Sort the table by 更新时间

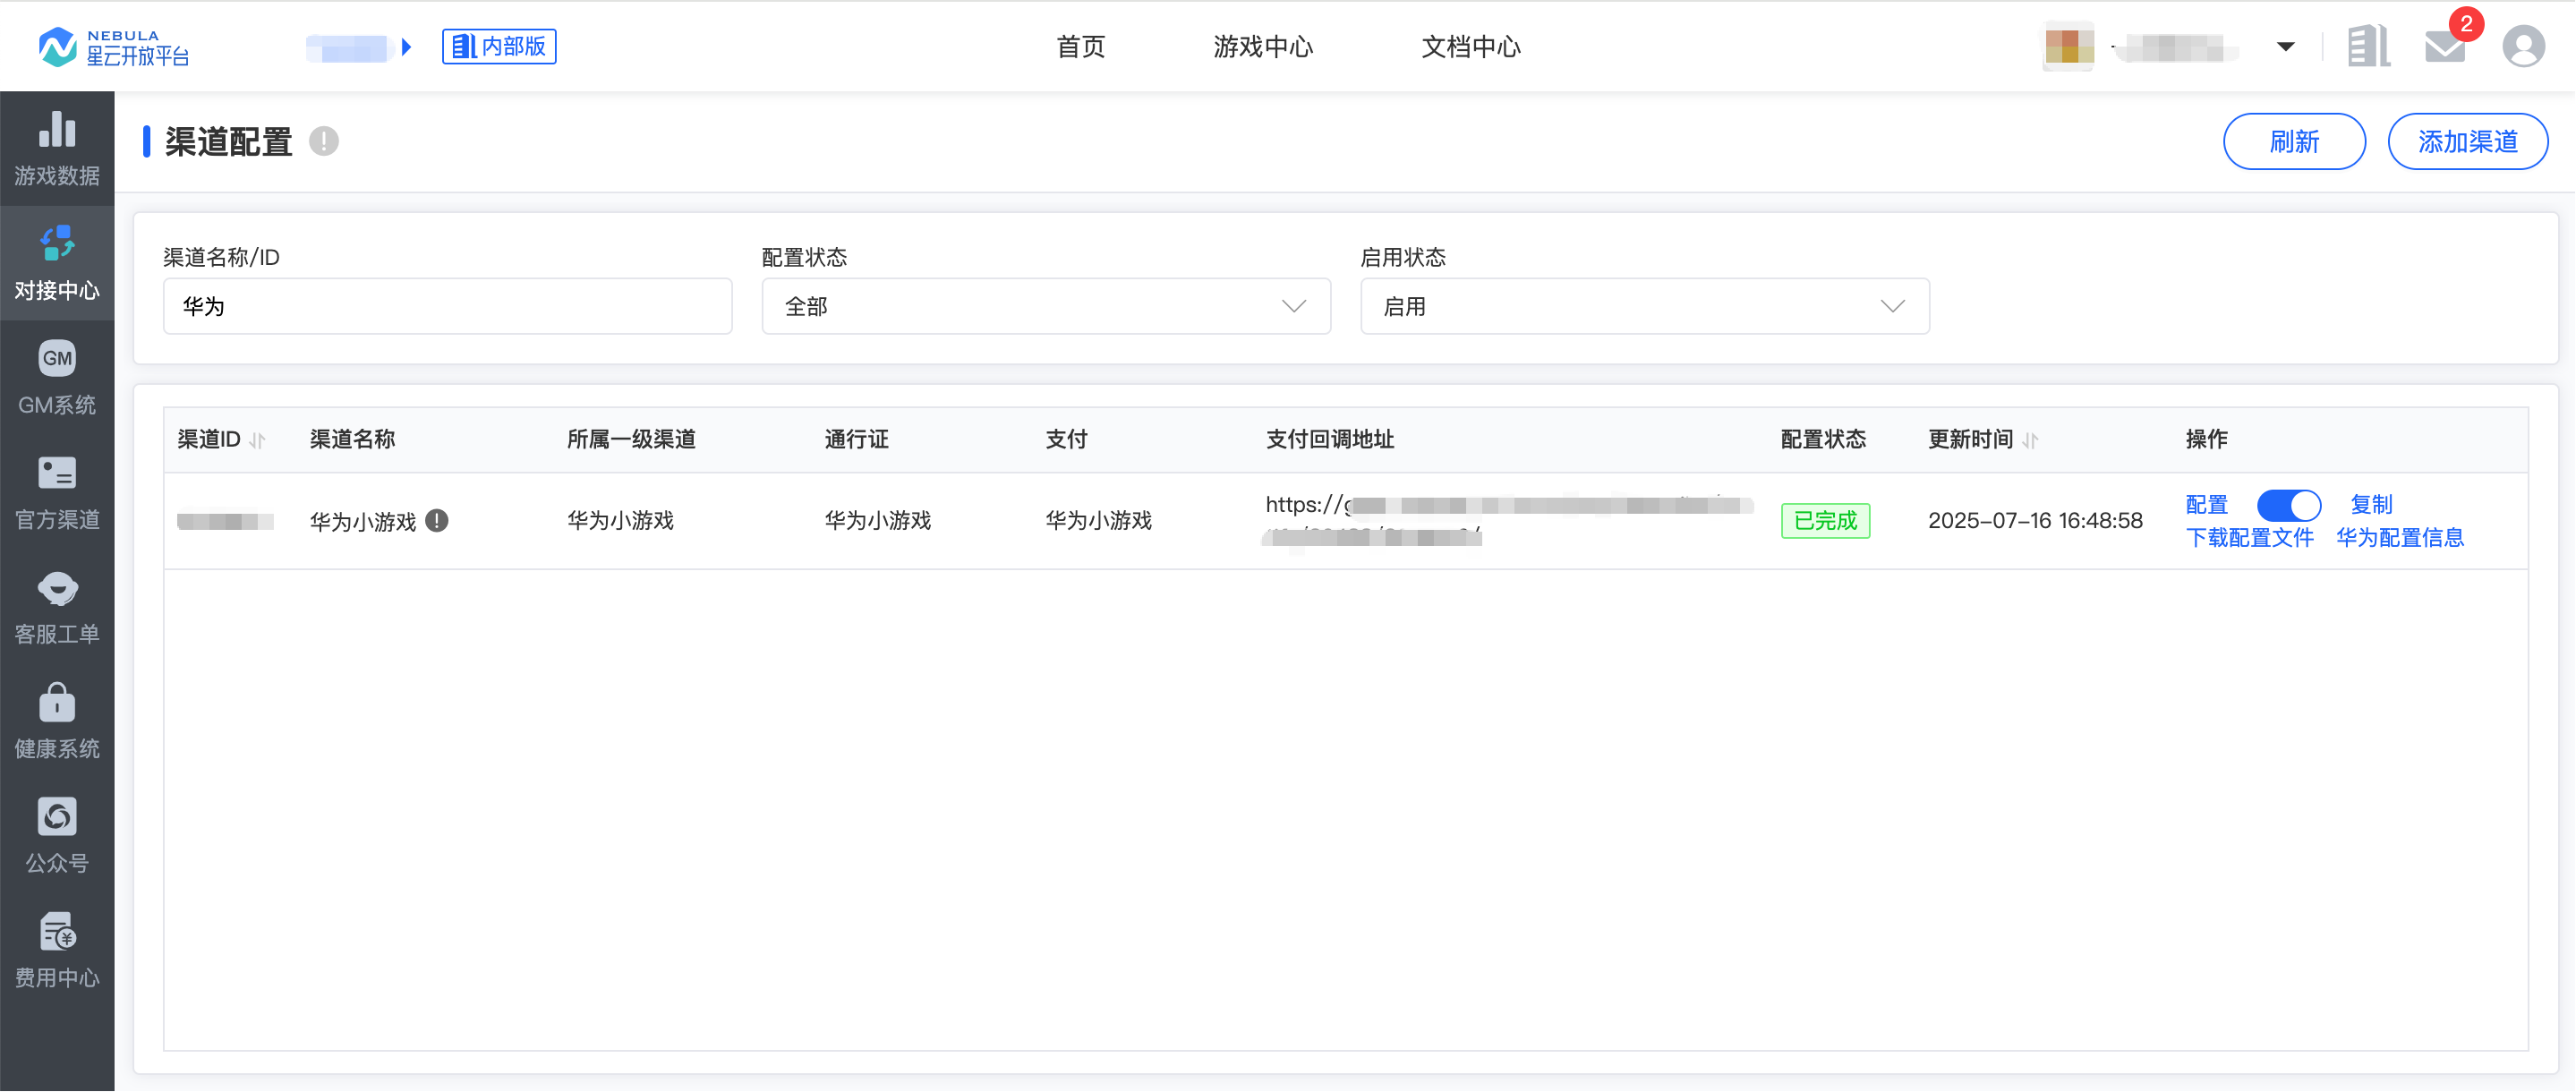(x=2030, y=440)
